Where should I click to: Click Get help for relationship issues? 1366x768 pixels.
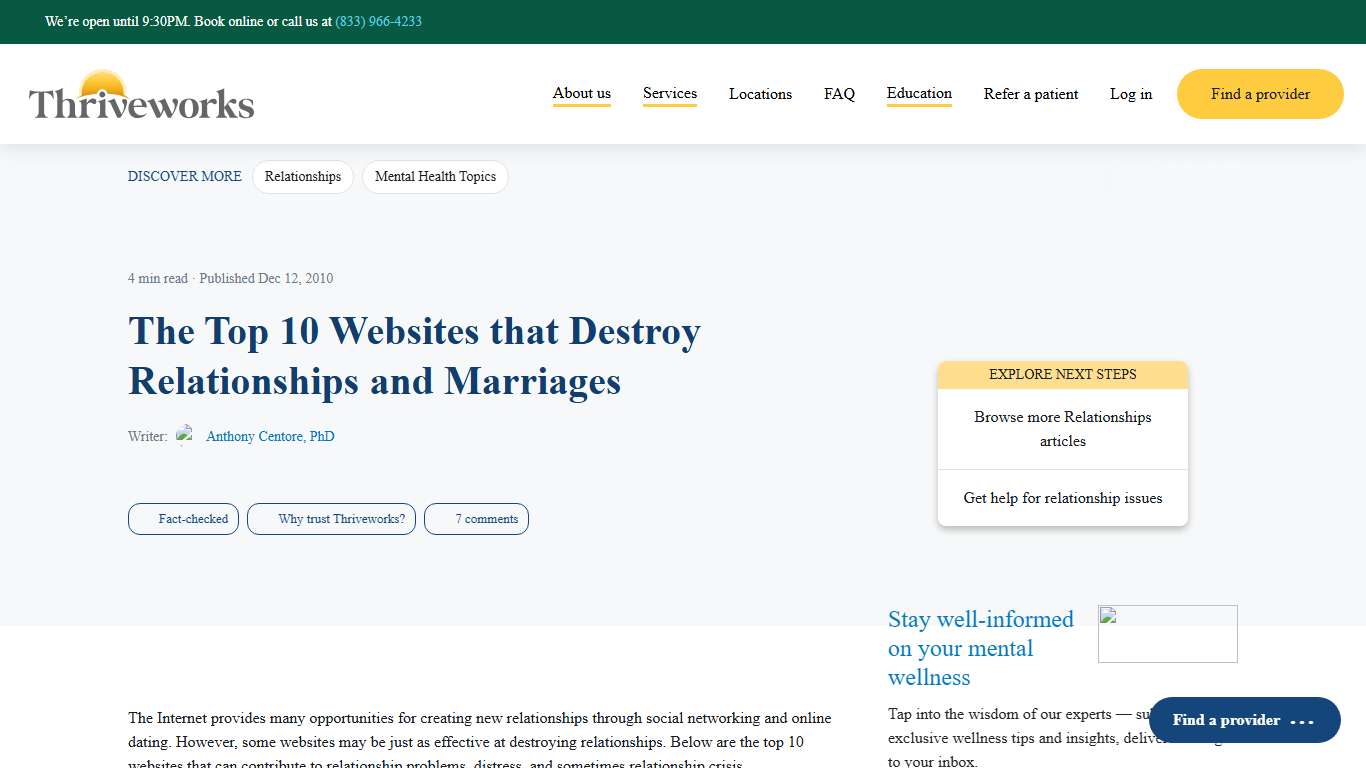[1062, 497]
